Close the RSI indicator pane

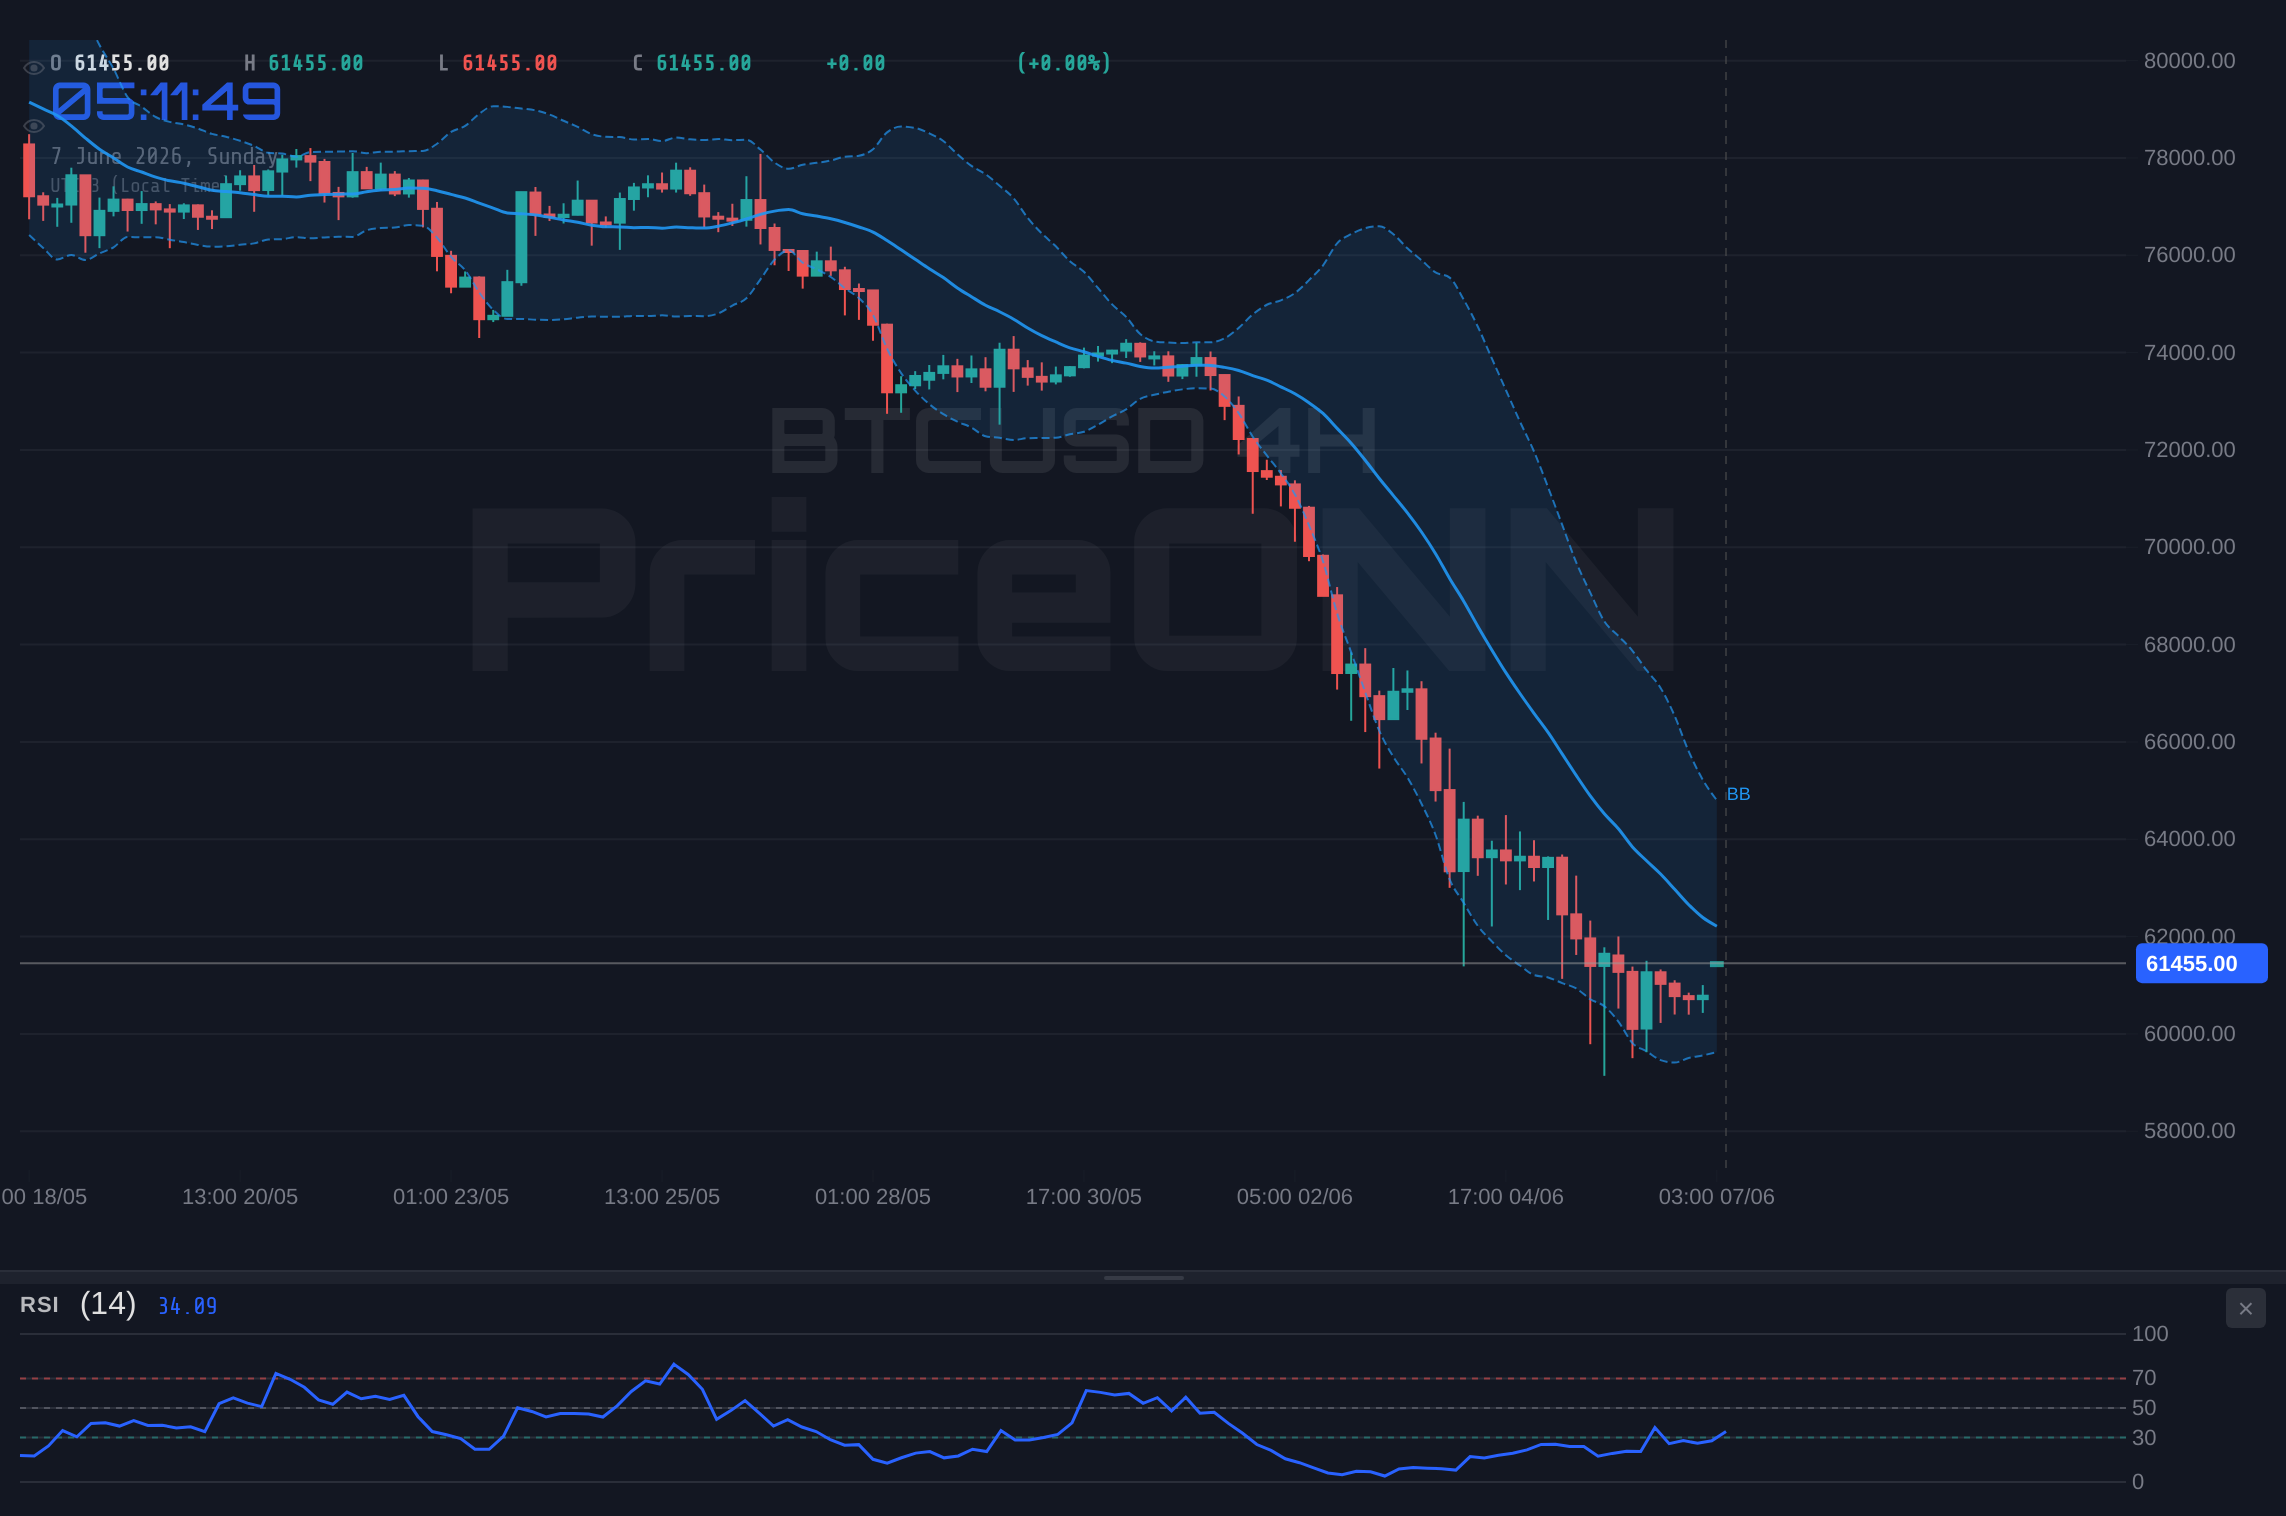pyautogui.click(x=2245, y=1308)
